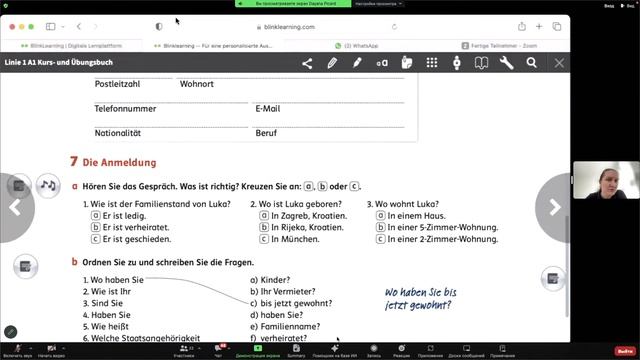Click the Safari share button
640x360 pixels.
522,27
